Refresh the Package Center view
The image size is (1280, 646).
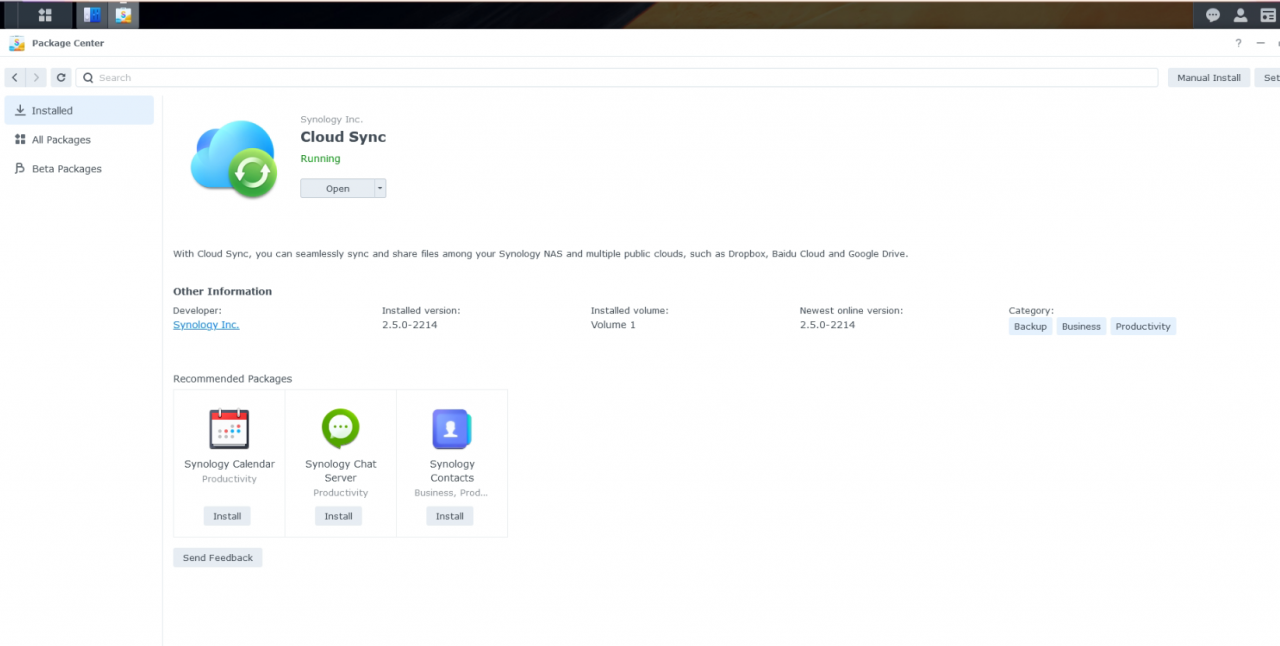coord(60,77)
